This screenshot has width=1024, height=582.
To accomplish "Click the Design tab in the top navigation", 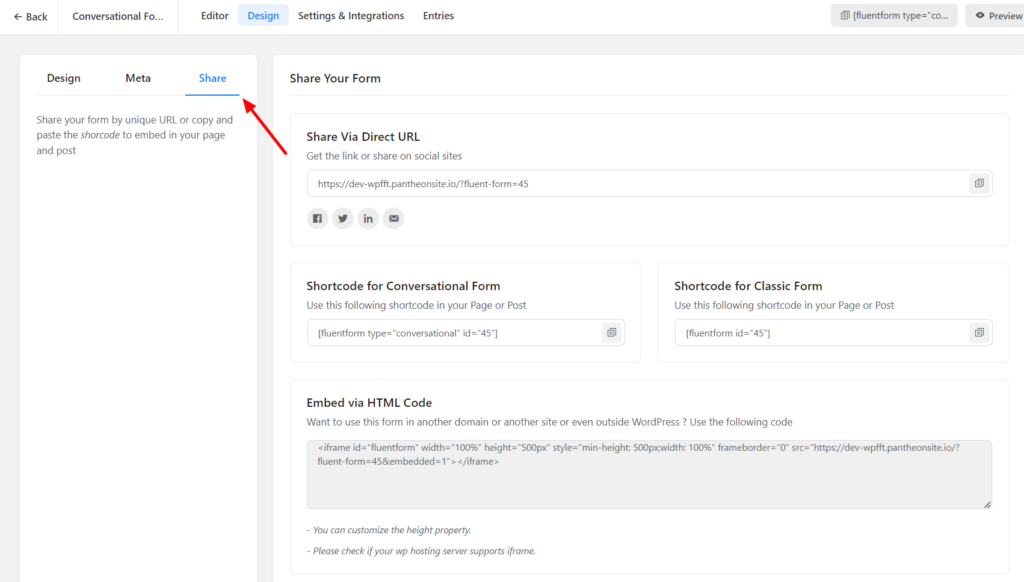I will [262, 15].
